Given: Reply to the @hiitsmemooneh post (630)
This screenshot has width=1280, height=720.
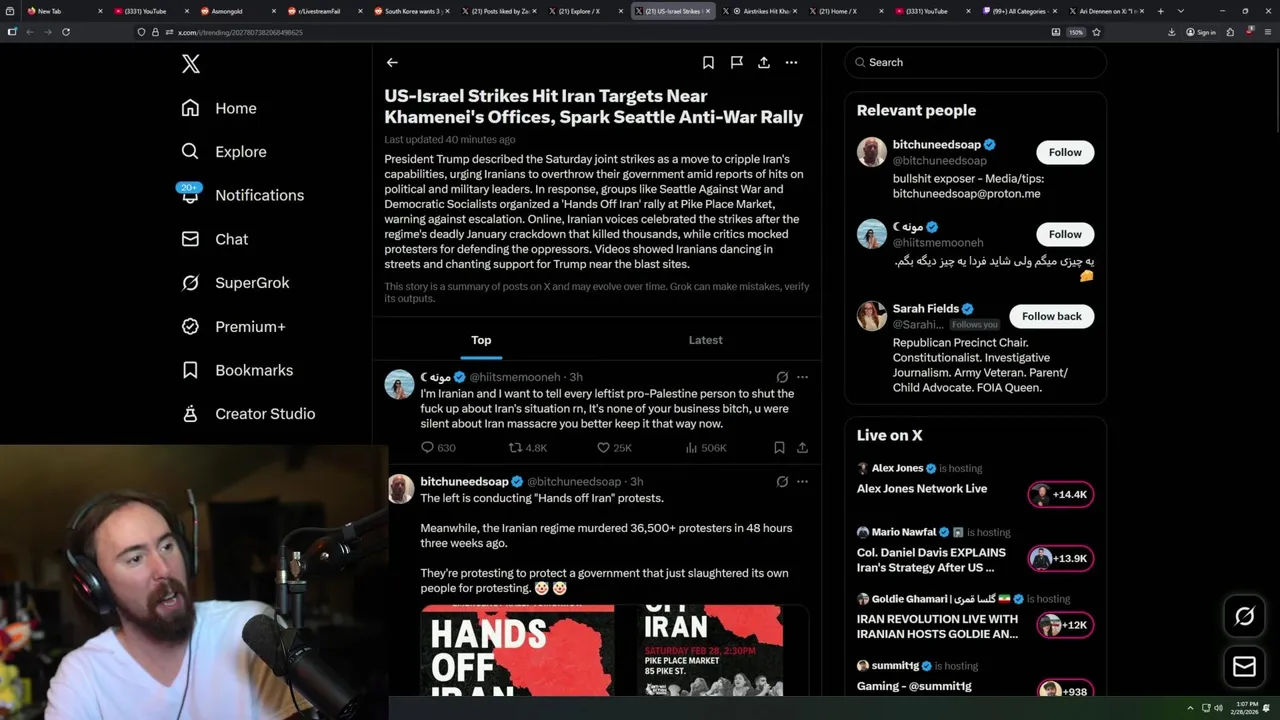Looking at the screenshot, I should pos(438,448).
